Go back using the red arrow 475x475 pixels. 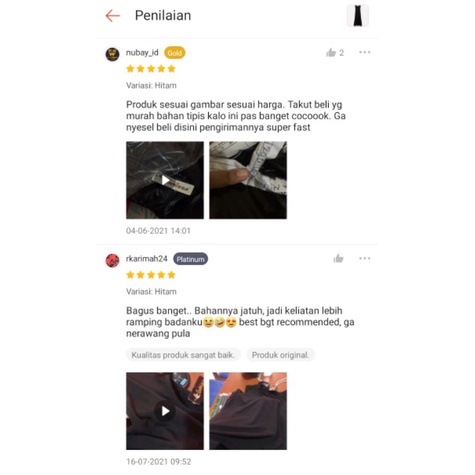(x=113, y=16)
